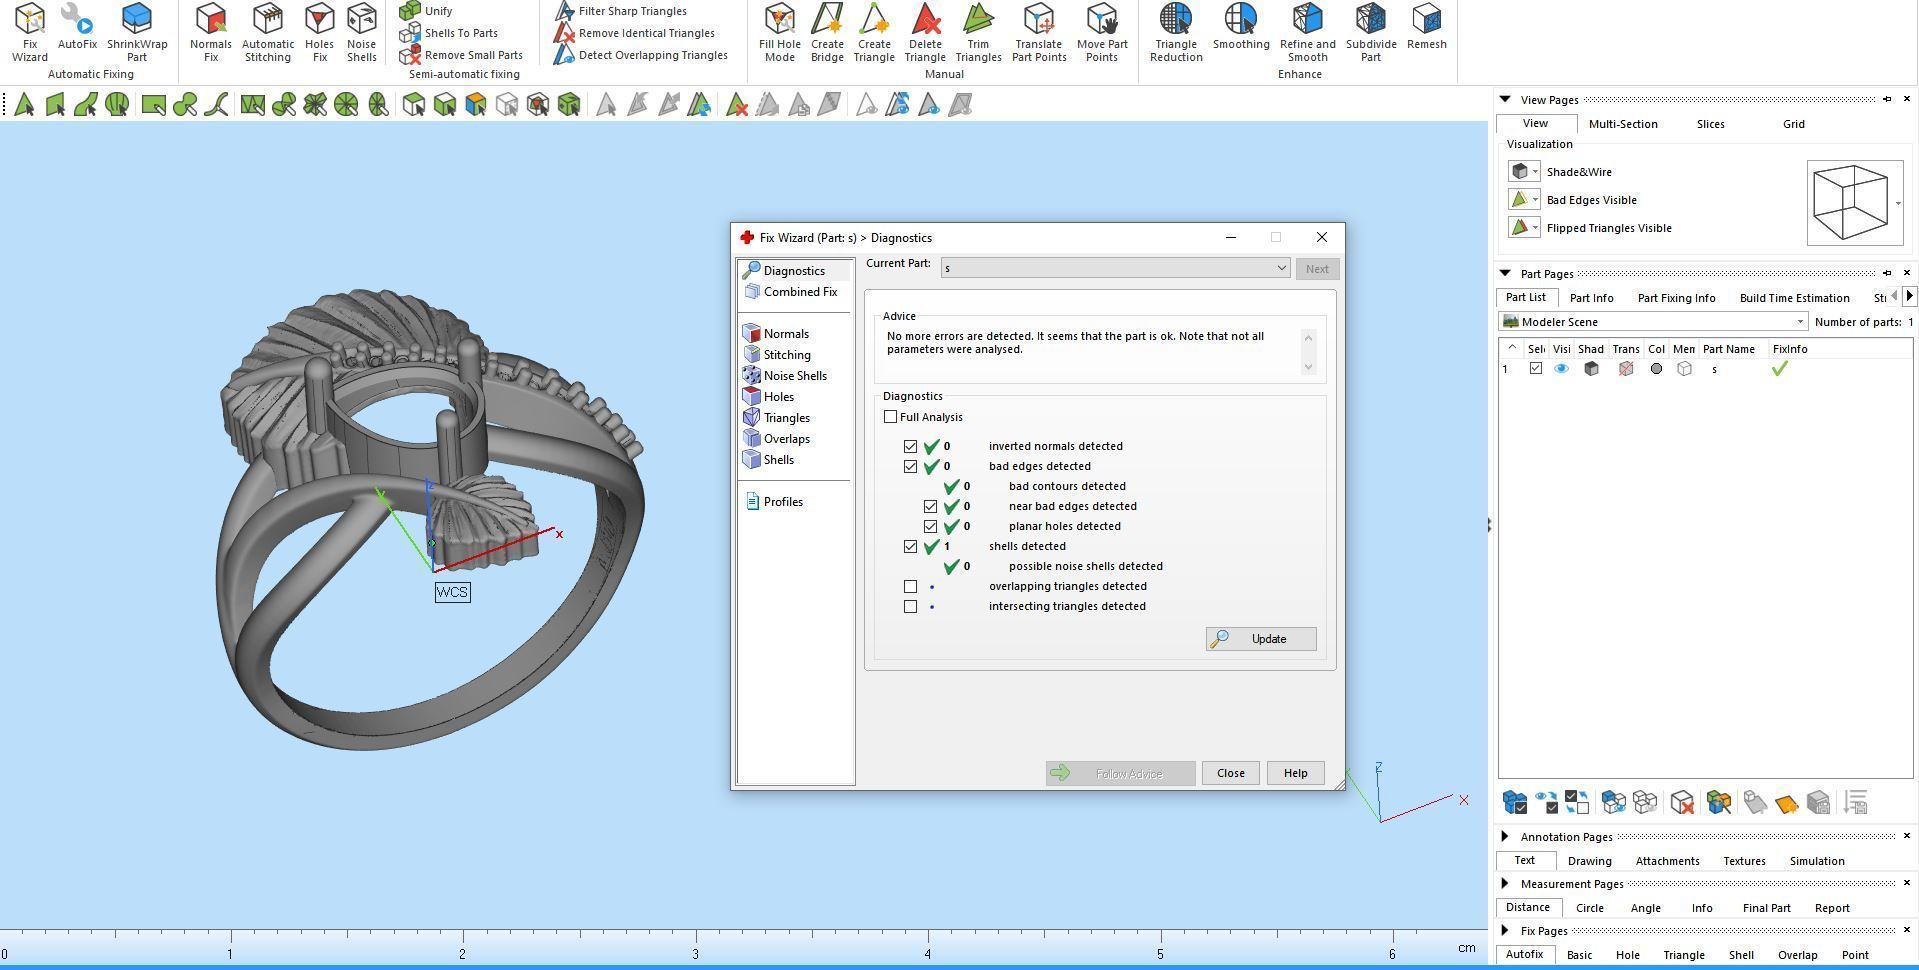
Task: Select the Trim Triangles tool
Action: (978, 32)
